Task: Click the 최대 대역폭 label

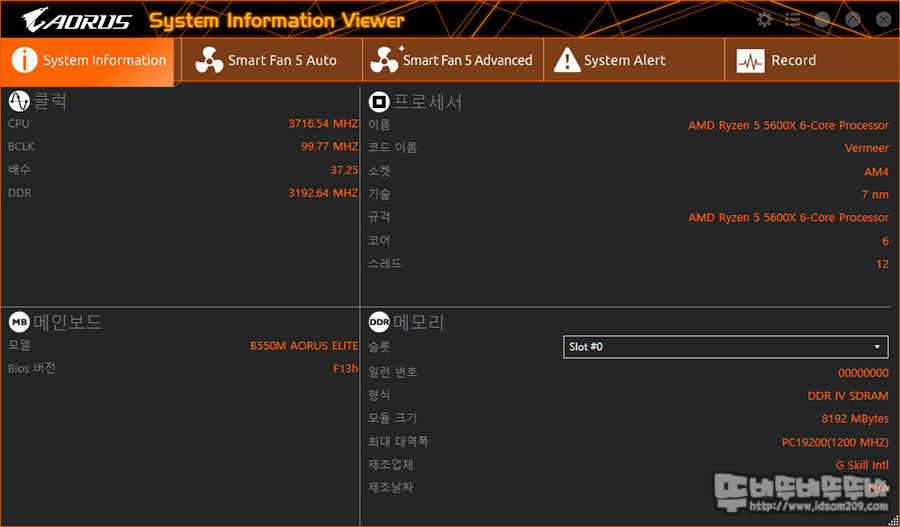Action: [398, 441]
